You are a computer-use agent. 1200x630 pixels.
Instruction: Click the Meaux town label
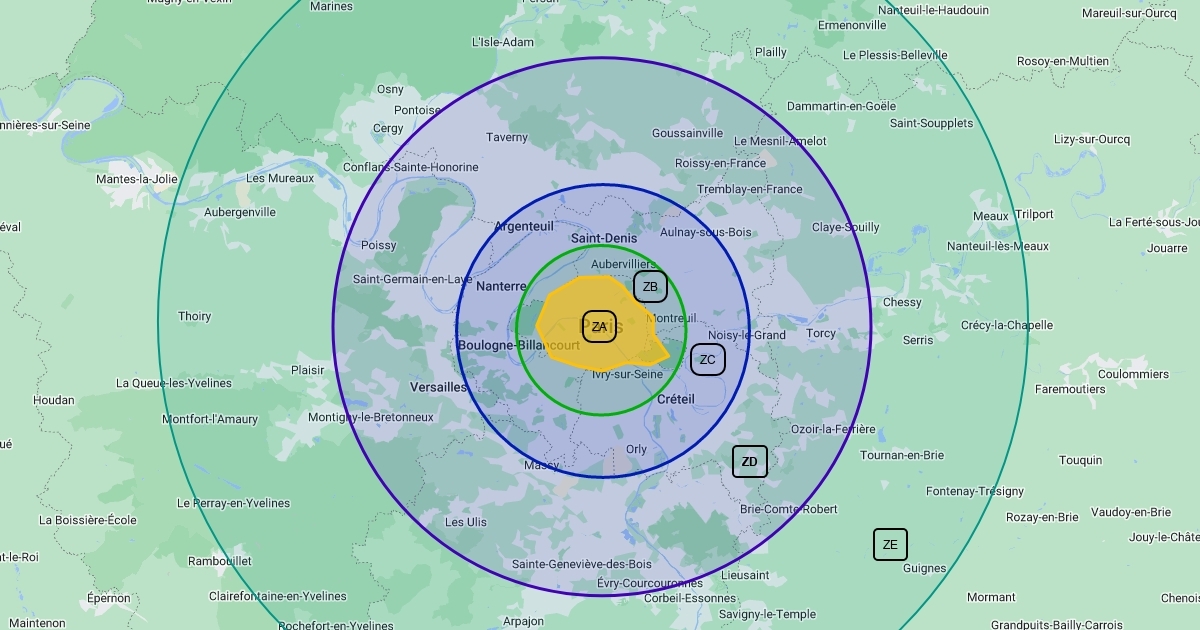point(990,216)
